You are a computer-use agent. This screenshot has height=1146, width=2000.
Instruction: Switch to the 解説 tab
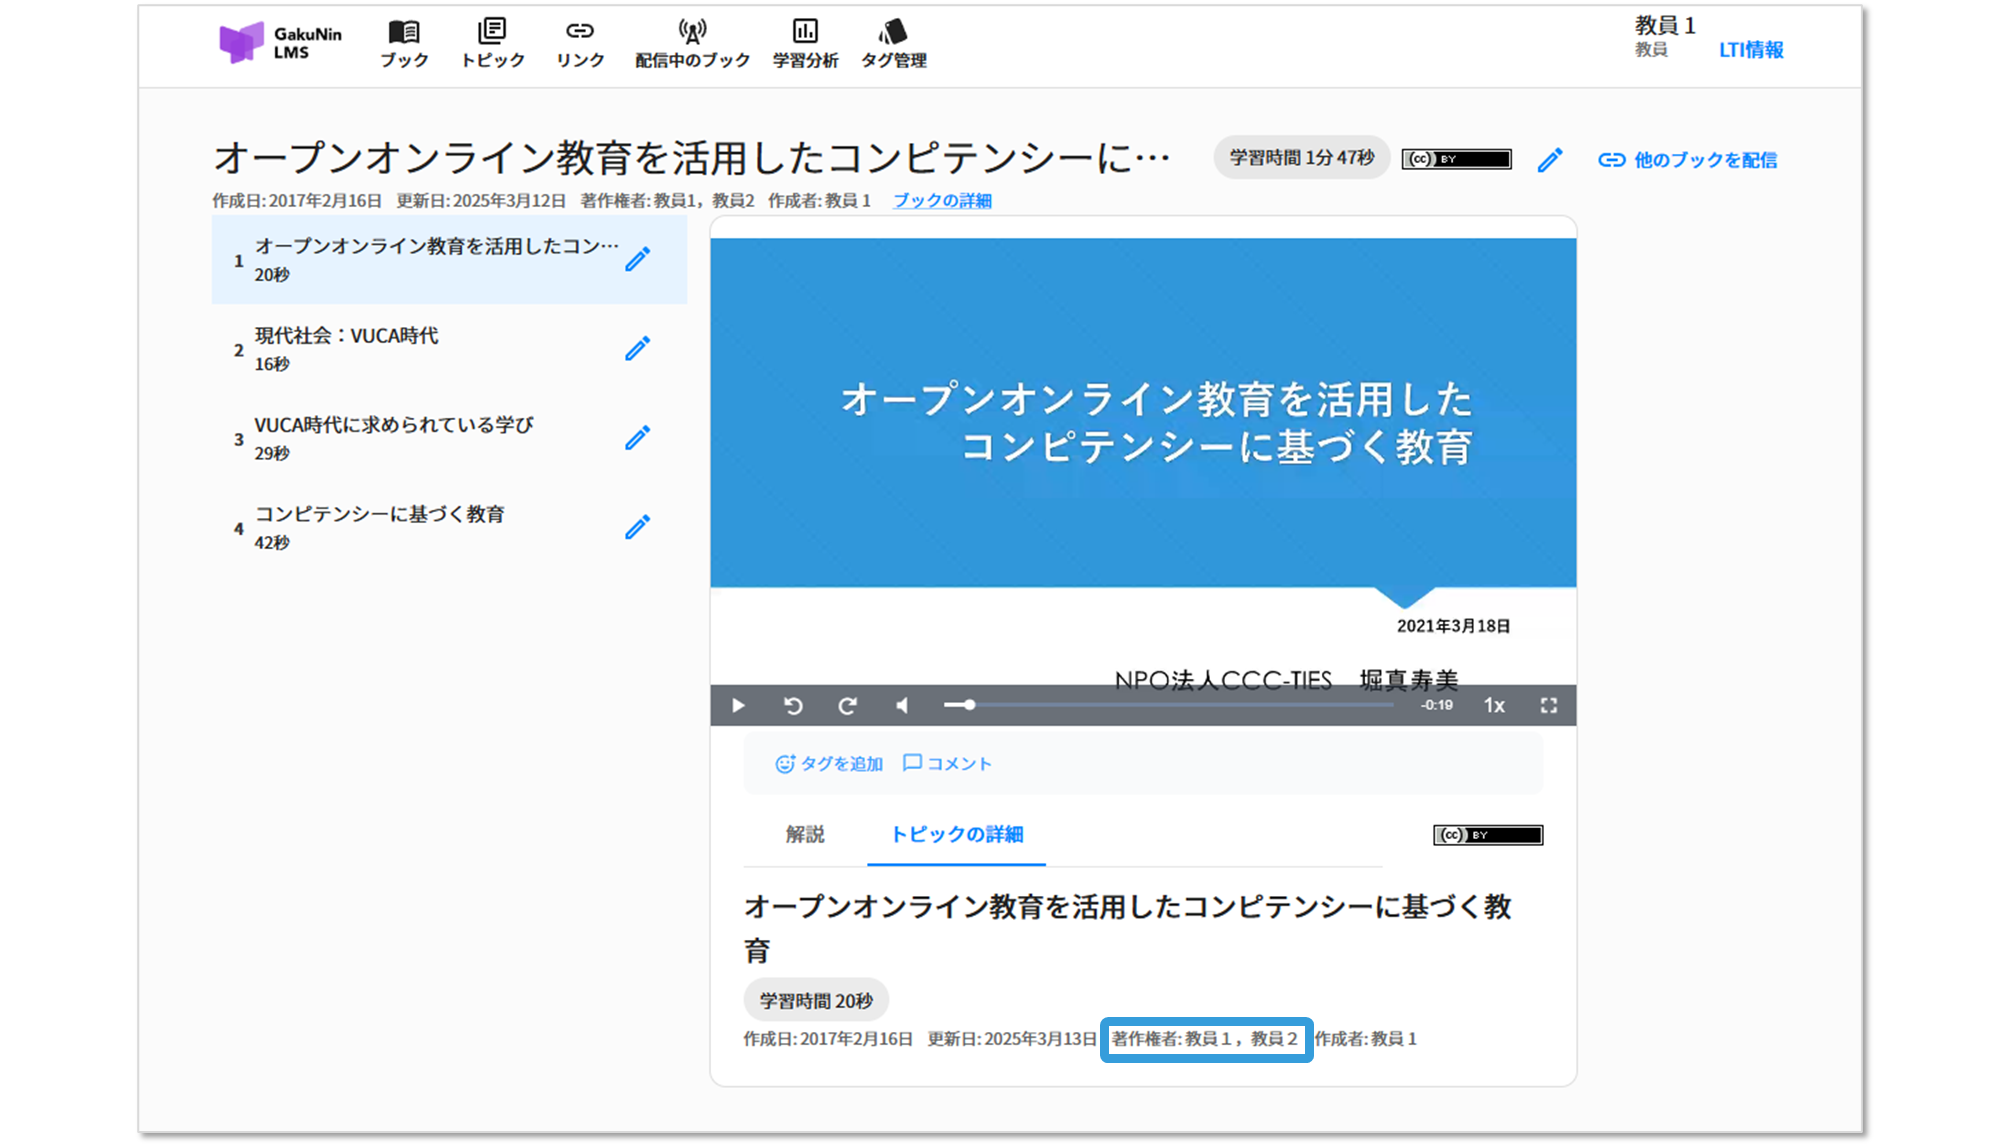pyautogui.click(x=805, y=834)
